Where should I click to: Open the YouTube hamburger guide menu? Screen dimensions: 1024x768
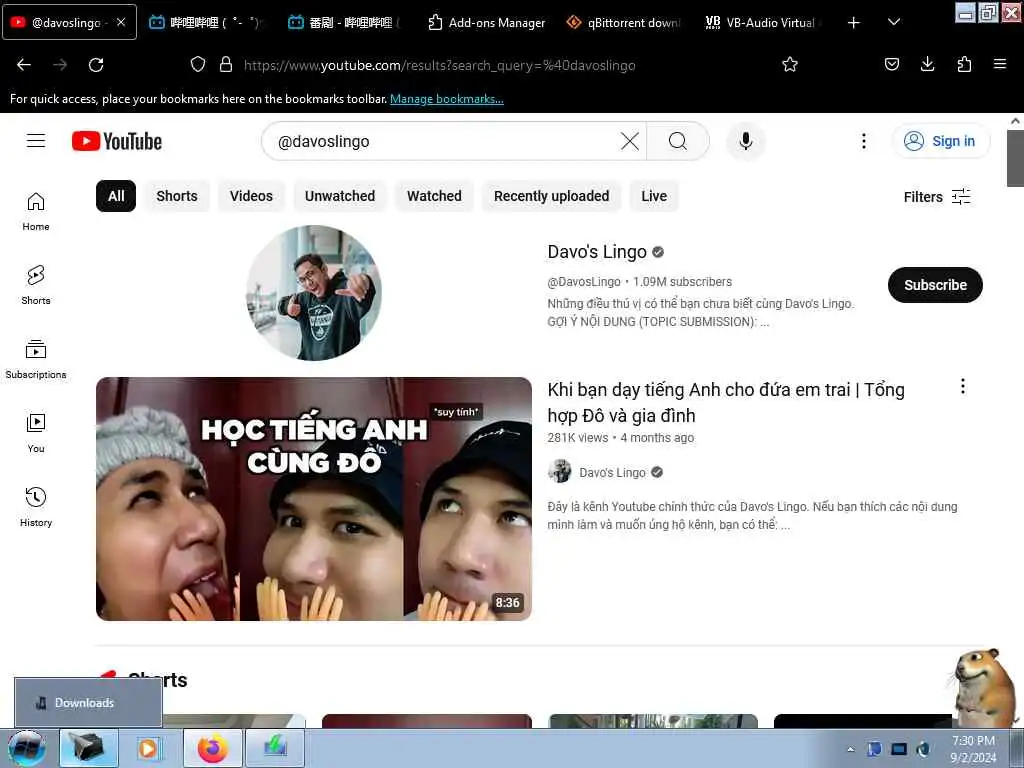click(36, 141)
